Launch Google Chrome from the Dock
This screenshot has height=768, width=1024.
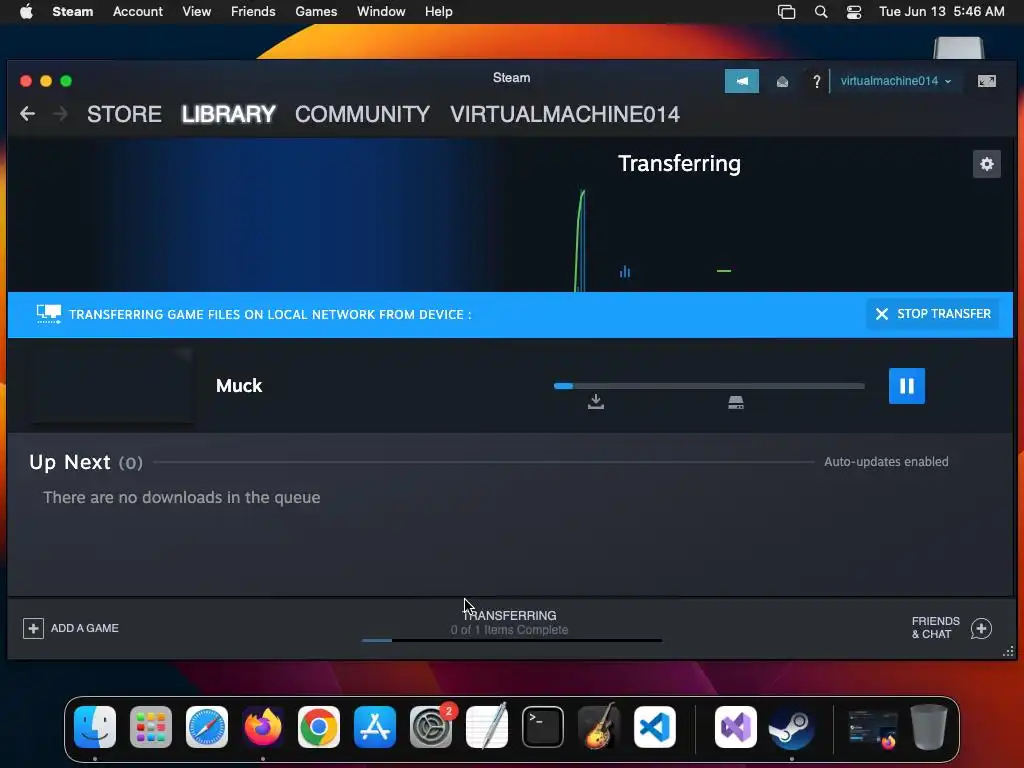tap(319, 727)
